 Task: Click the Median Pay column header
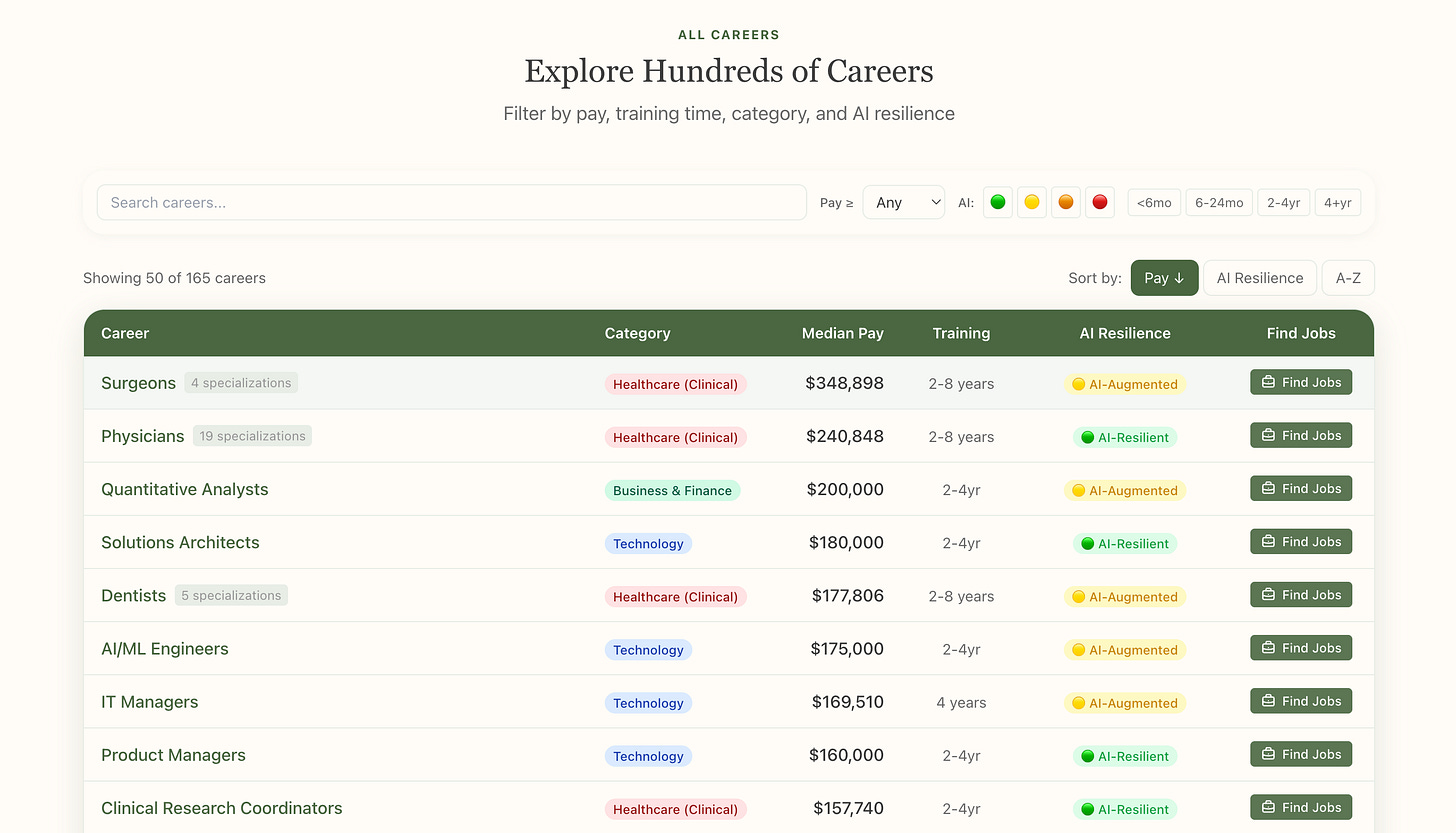coord(842,333)
